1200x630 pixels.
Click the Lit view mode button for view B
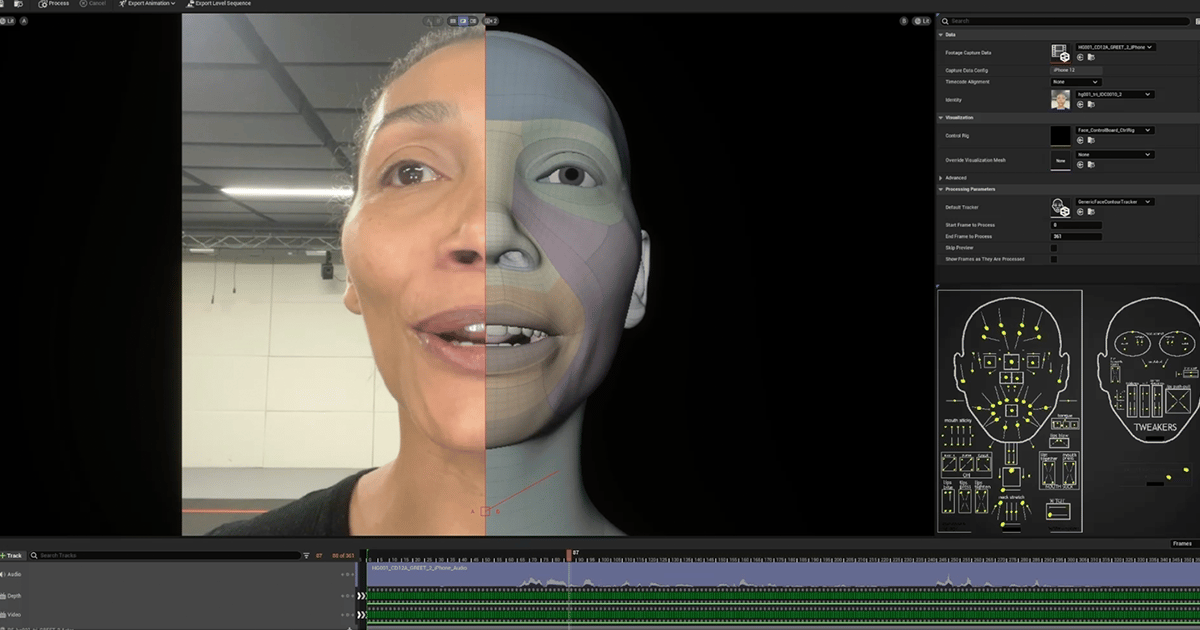[x=922, y=20]
